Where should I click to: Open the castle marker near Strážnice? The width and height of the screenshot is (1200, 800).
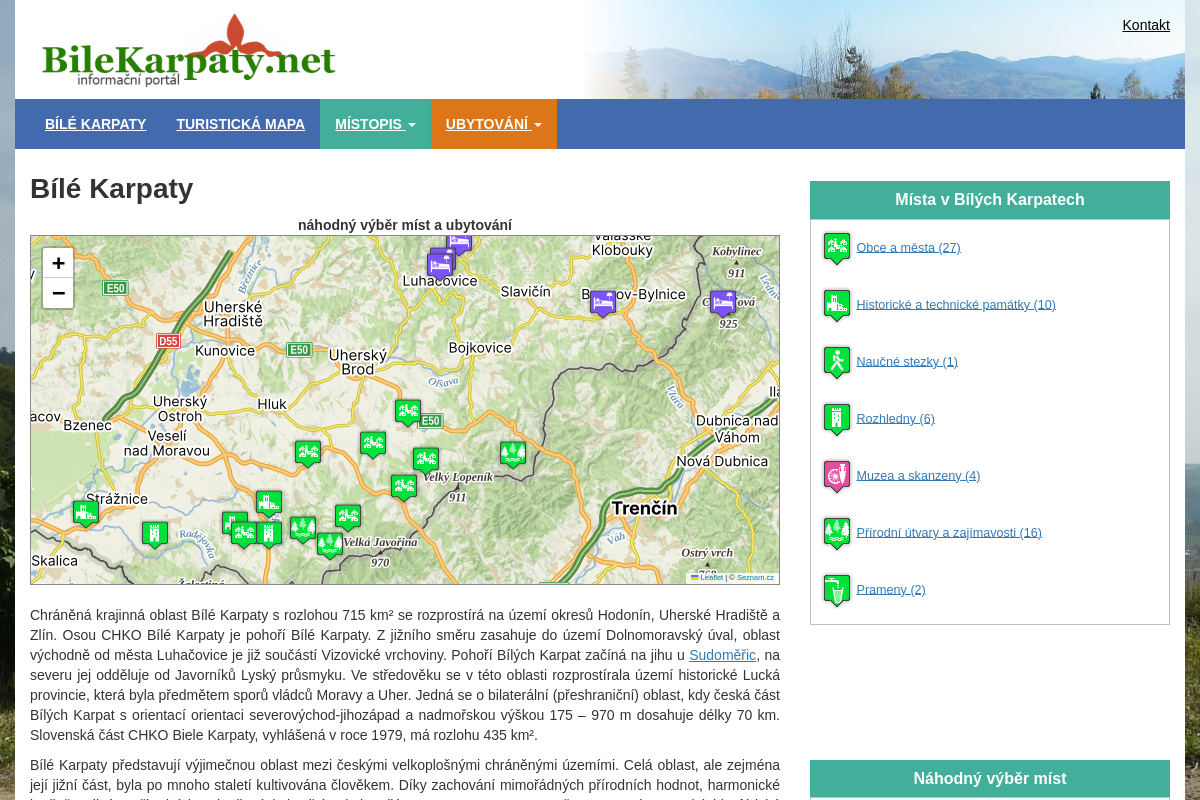coord(85,512)
